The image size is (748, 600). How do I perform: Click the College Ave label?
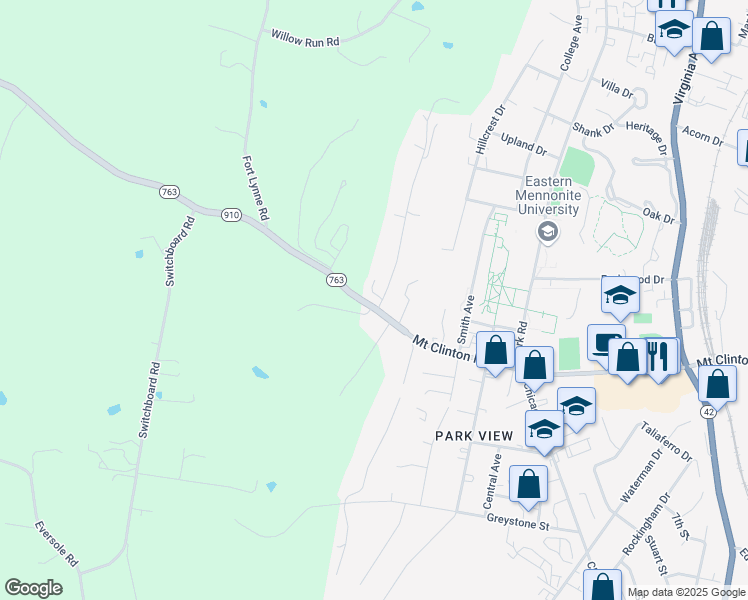point(571,43)
